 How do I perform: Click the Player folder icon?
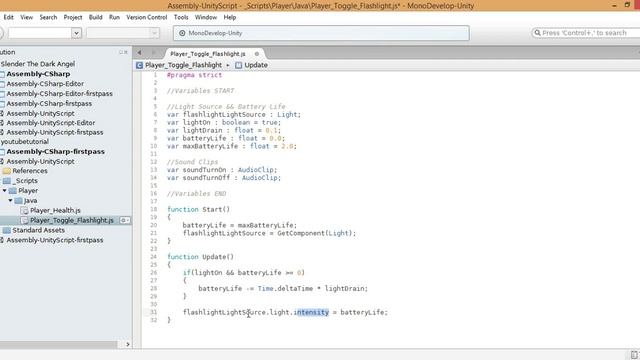pyautogui.click(x=13, y=191)
